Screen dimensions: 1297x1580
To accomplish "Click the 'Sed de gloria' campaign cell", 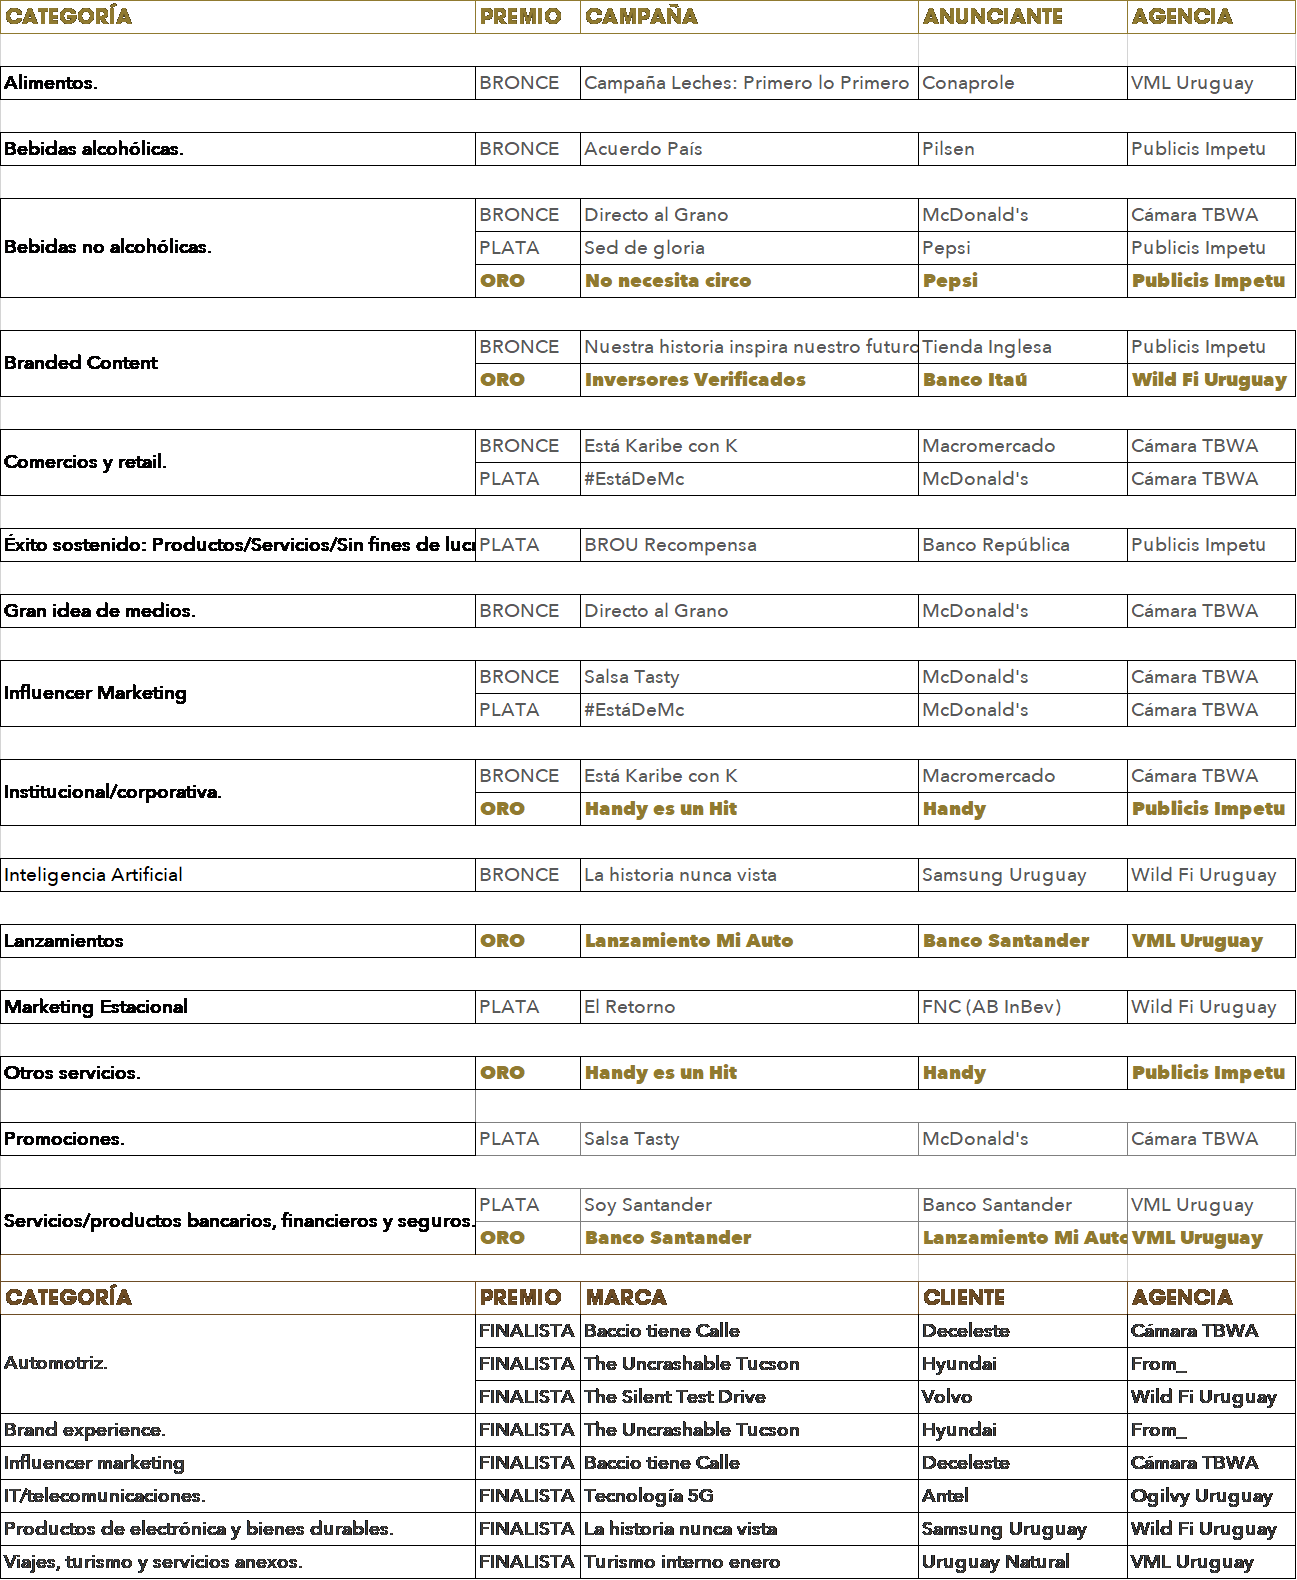I will click(x=749, y=248).
